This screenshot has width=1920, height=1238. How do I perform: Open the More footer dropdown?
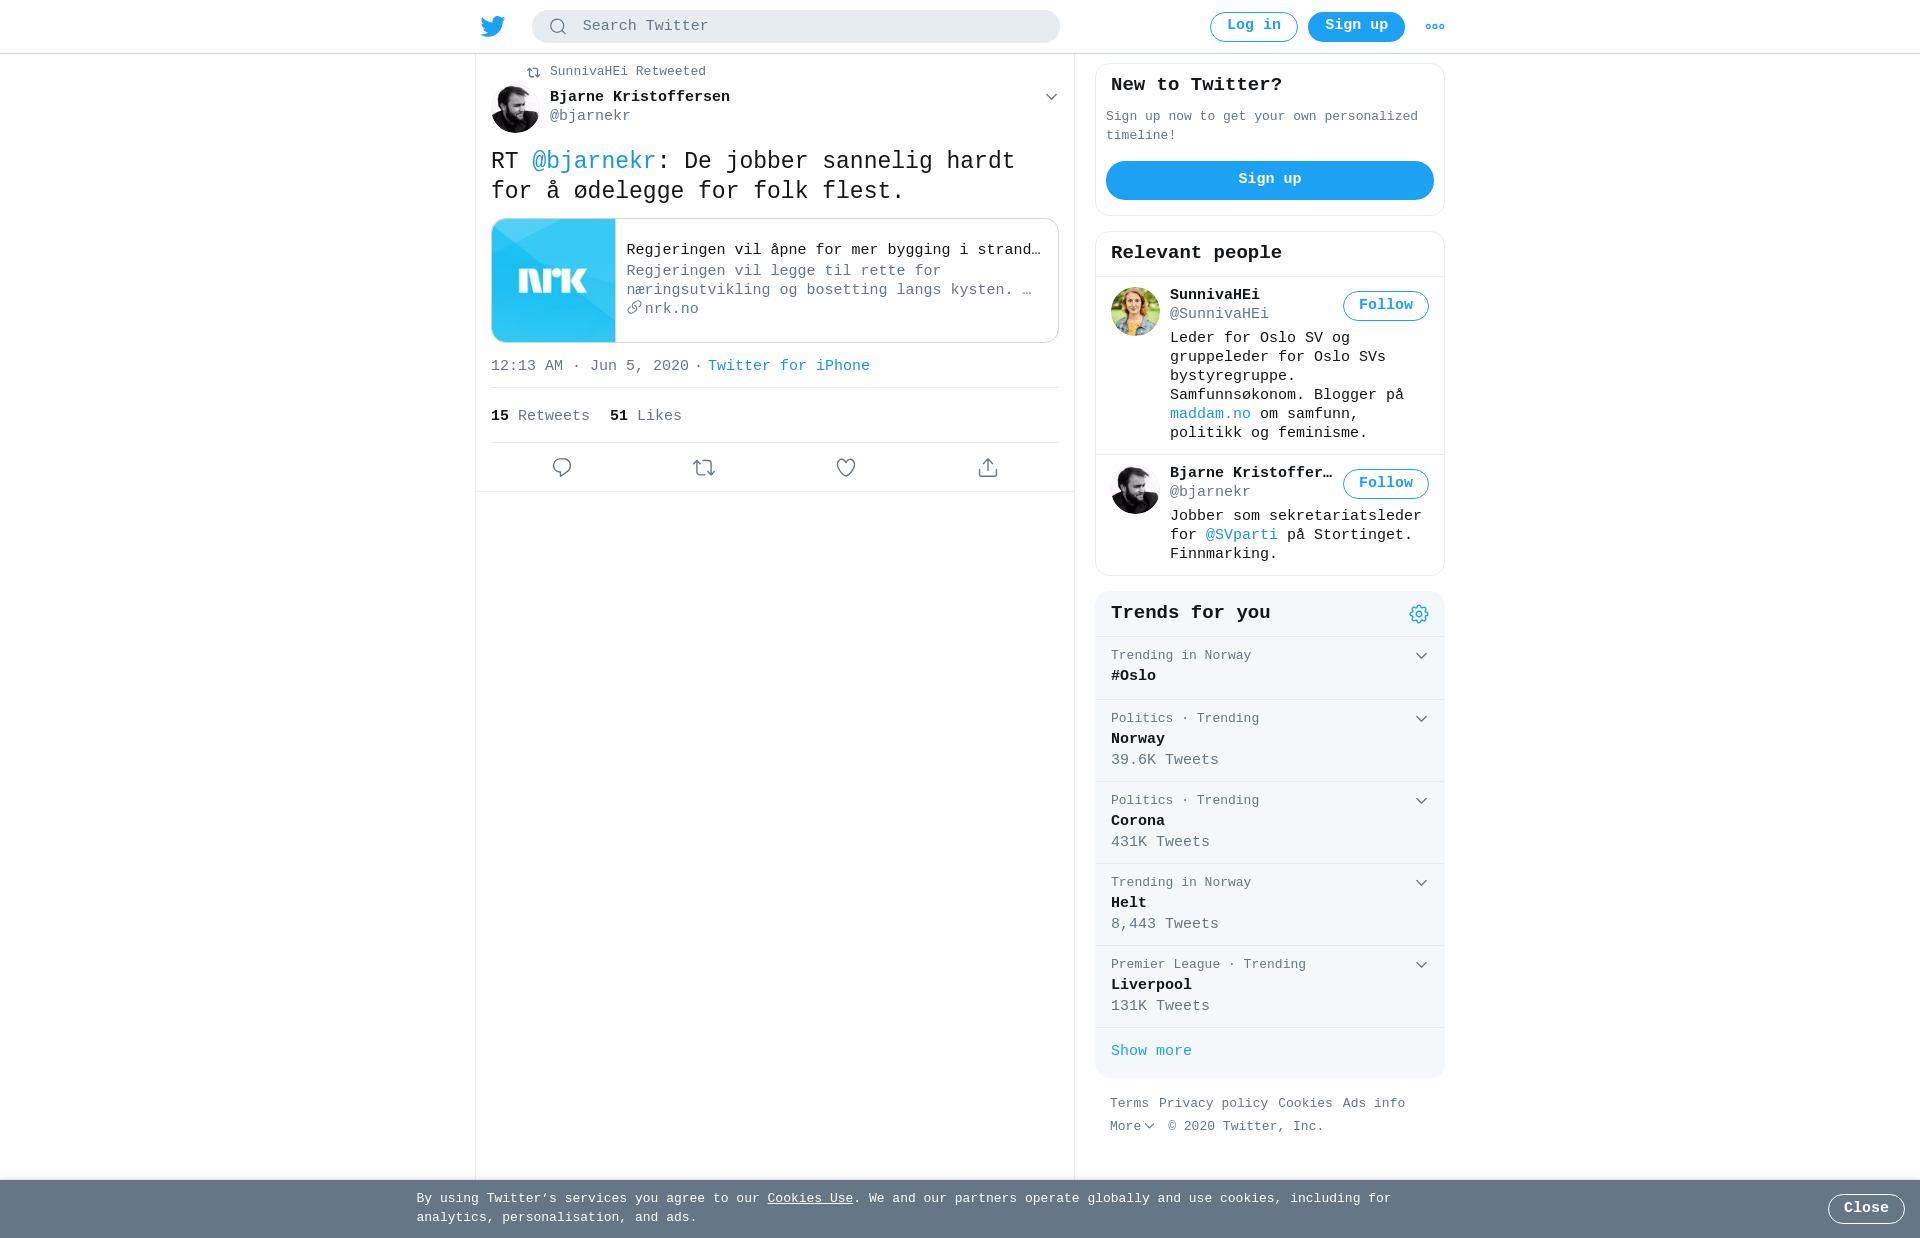(x=1132, y=1126)
